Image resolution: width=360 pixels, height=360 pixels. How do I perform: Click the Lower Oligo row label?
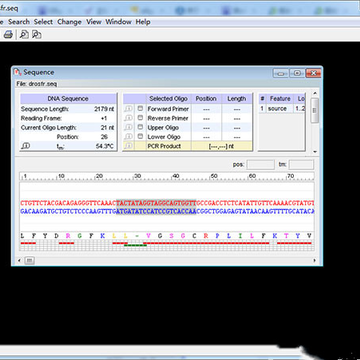[x=164, y=137]
